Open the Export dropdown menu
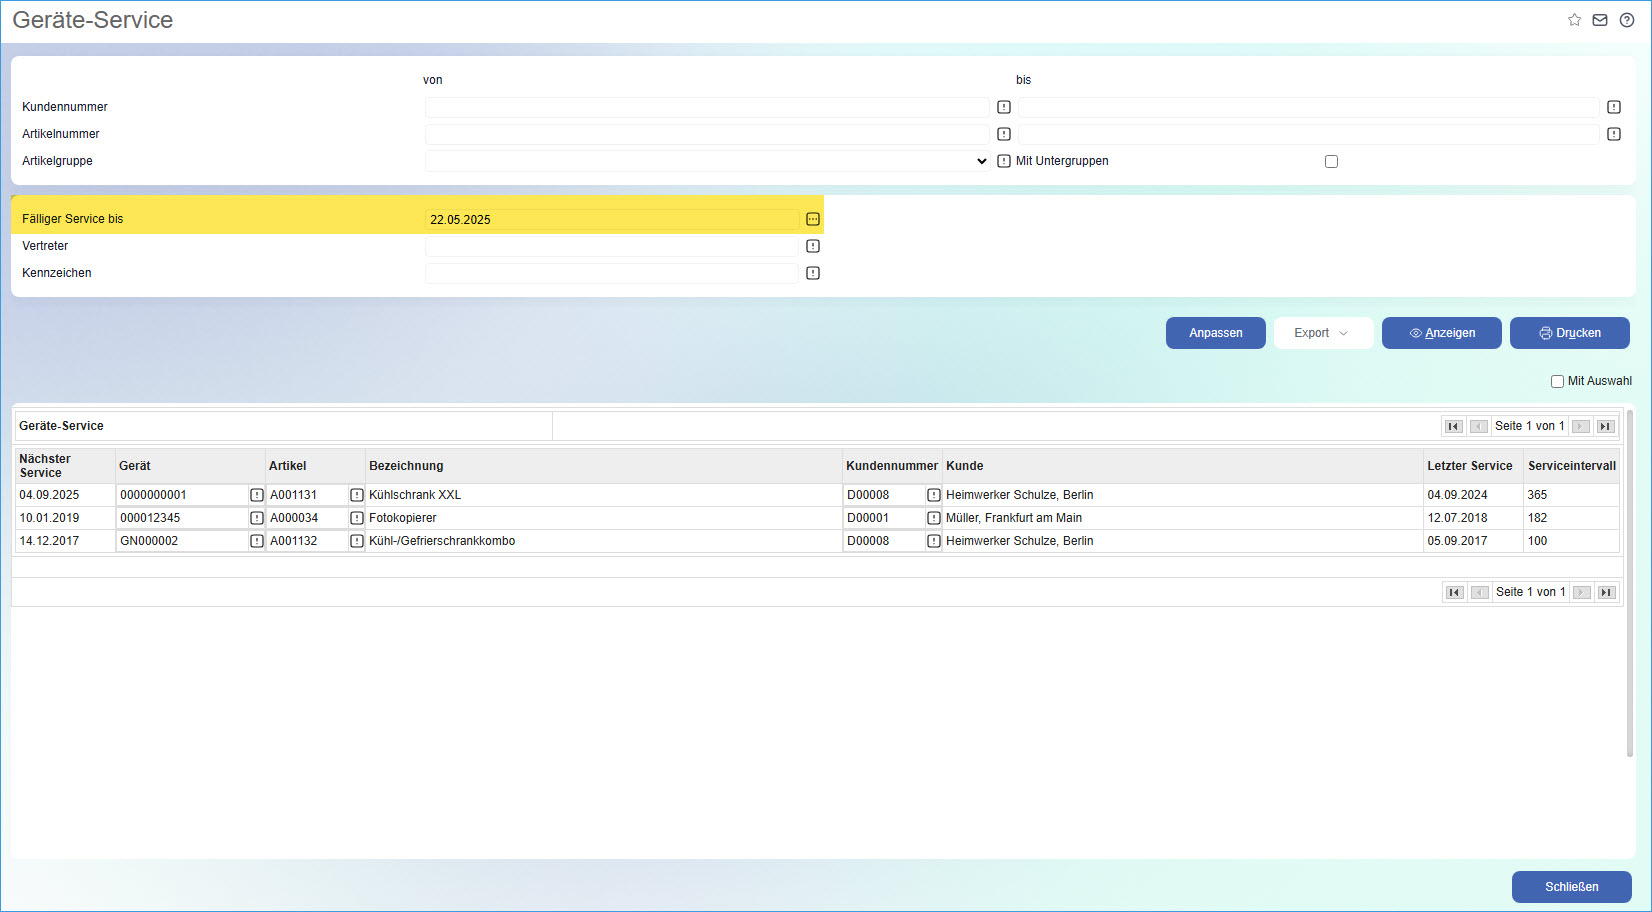Screen dimensions: 1652x912 (1321, 333)
